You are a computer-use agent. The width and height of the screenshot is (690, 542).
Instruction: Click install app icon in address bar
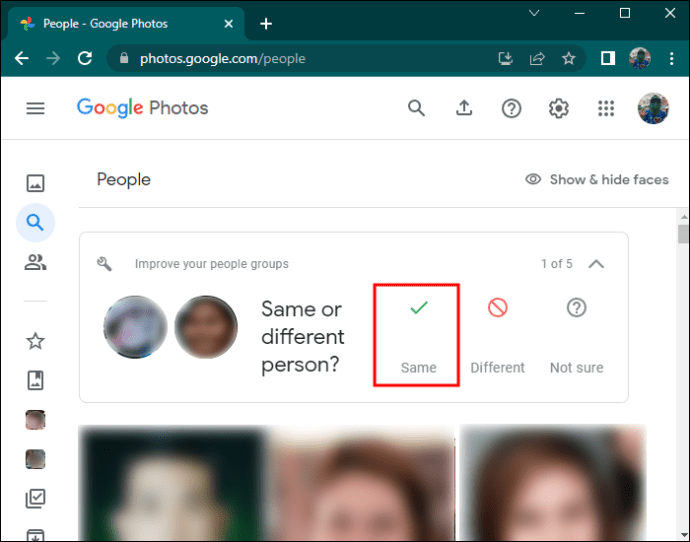[505, 59]
